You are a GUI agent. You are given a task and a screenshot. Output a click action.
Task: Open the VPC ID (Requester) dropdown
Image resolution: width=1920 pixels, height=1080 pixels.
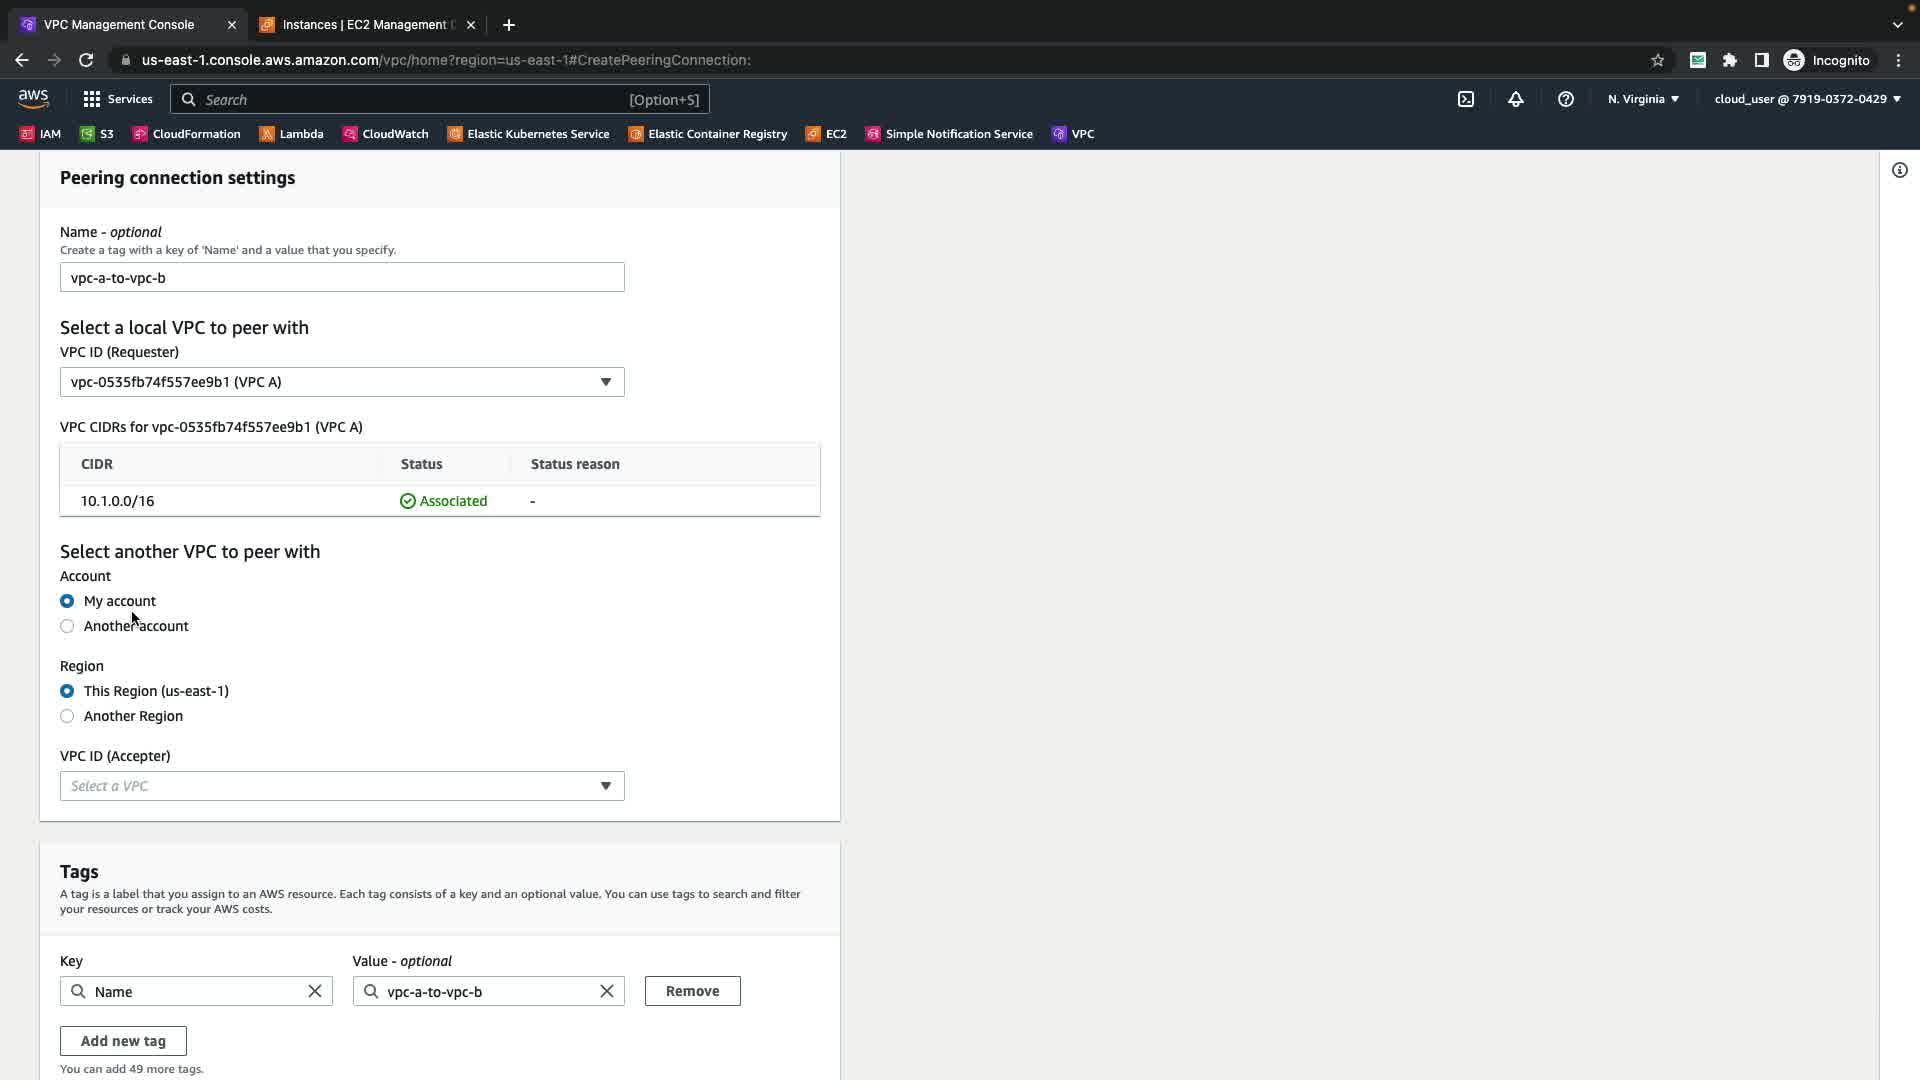click(x=342, y=382)
